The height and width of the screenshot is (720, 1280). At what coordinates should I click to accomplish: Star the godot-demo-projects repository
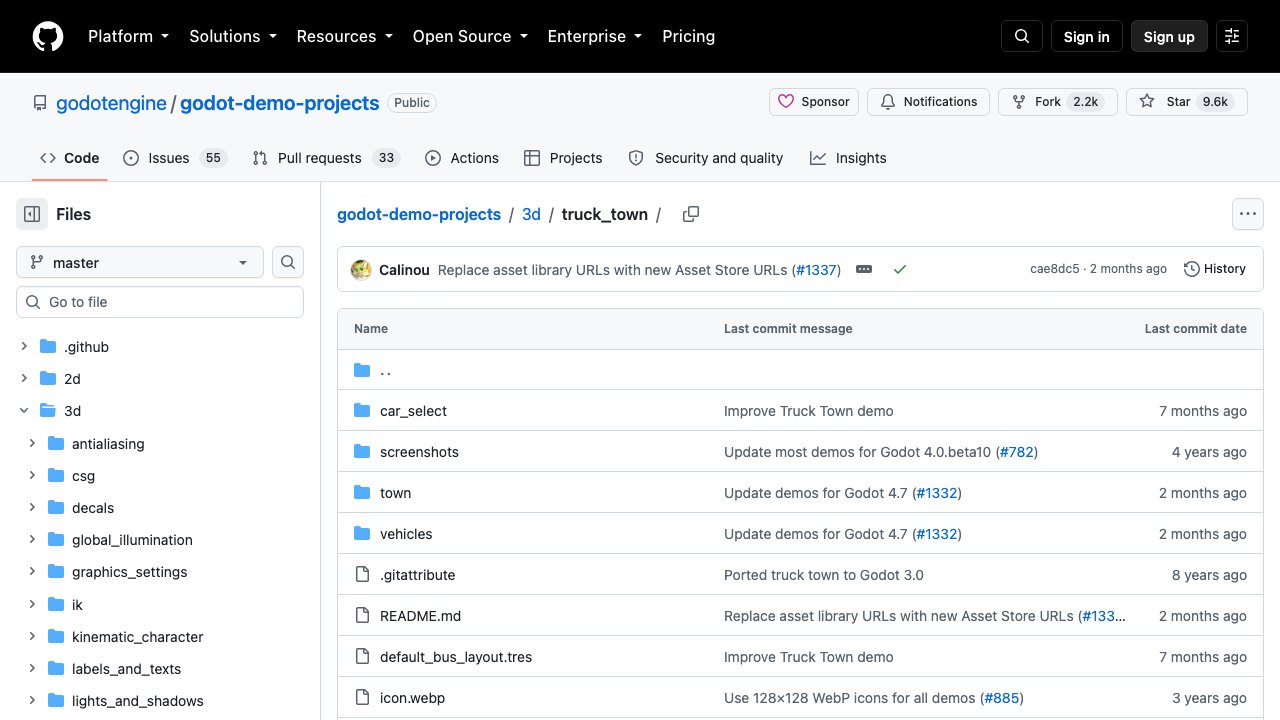point(1187,102)
